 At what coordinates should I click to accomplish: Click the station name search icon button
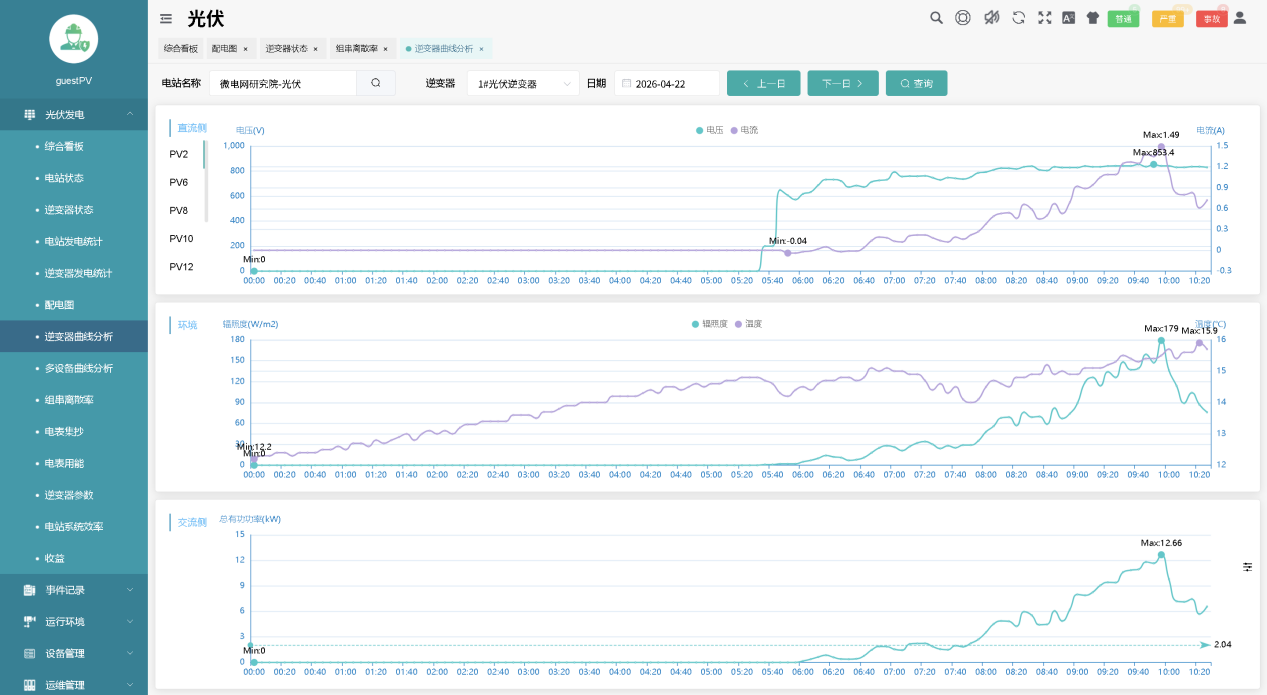376,84
